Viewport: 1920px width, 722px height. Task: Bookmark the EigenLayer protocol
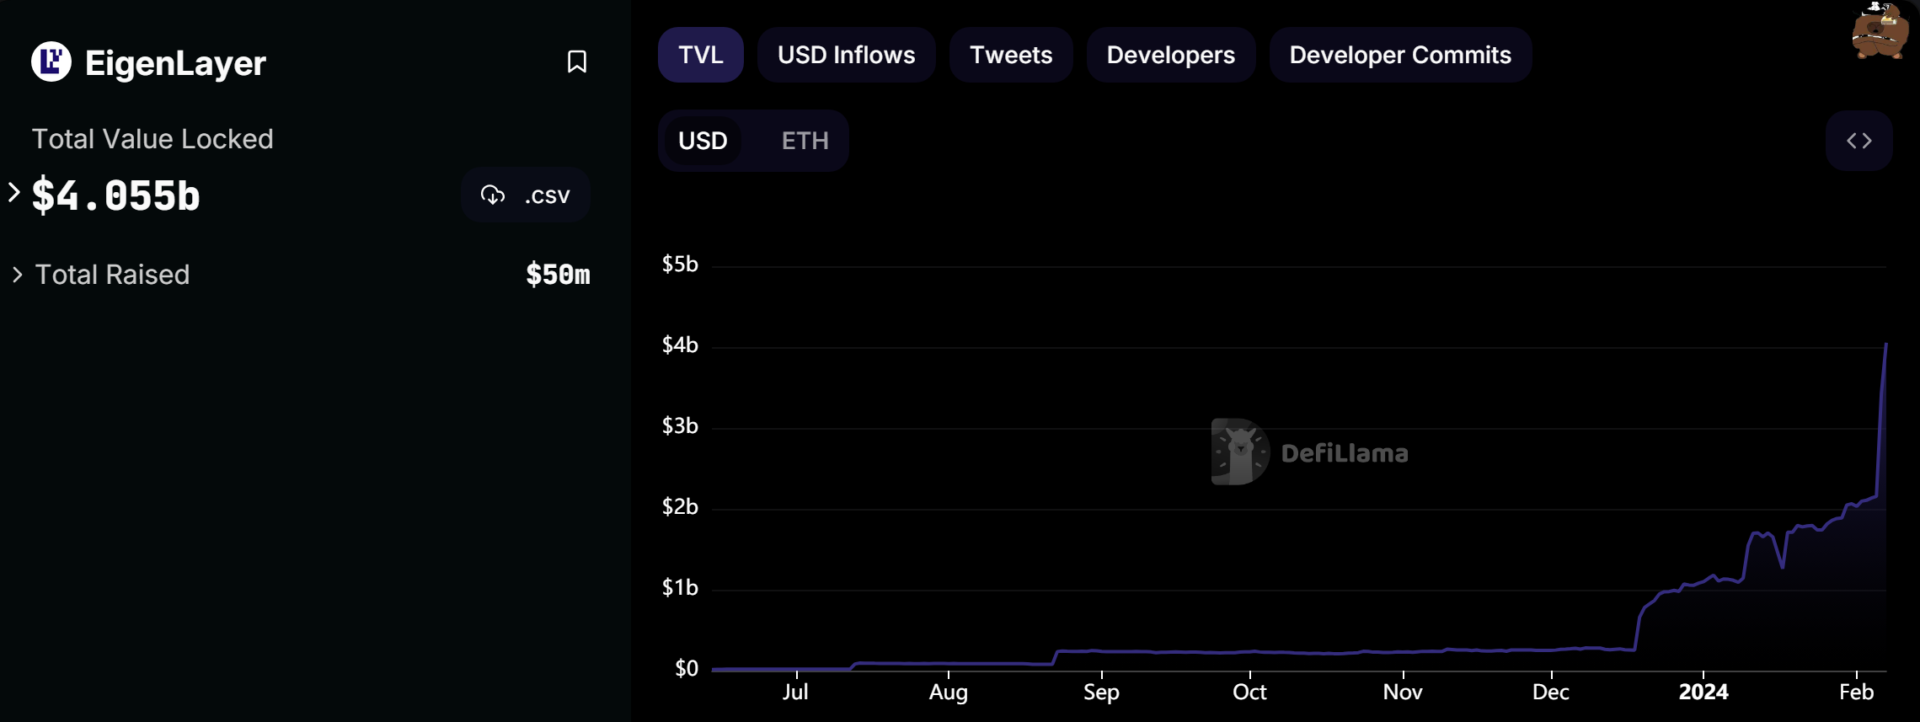(576, 62)
